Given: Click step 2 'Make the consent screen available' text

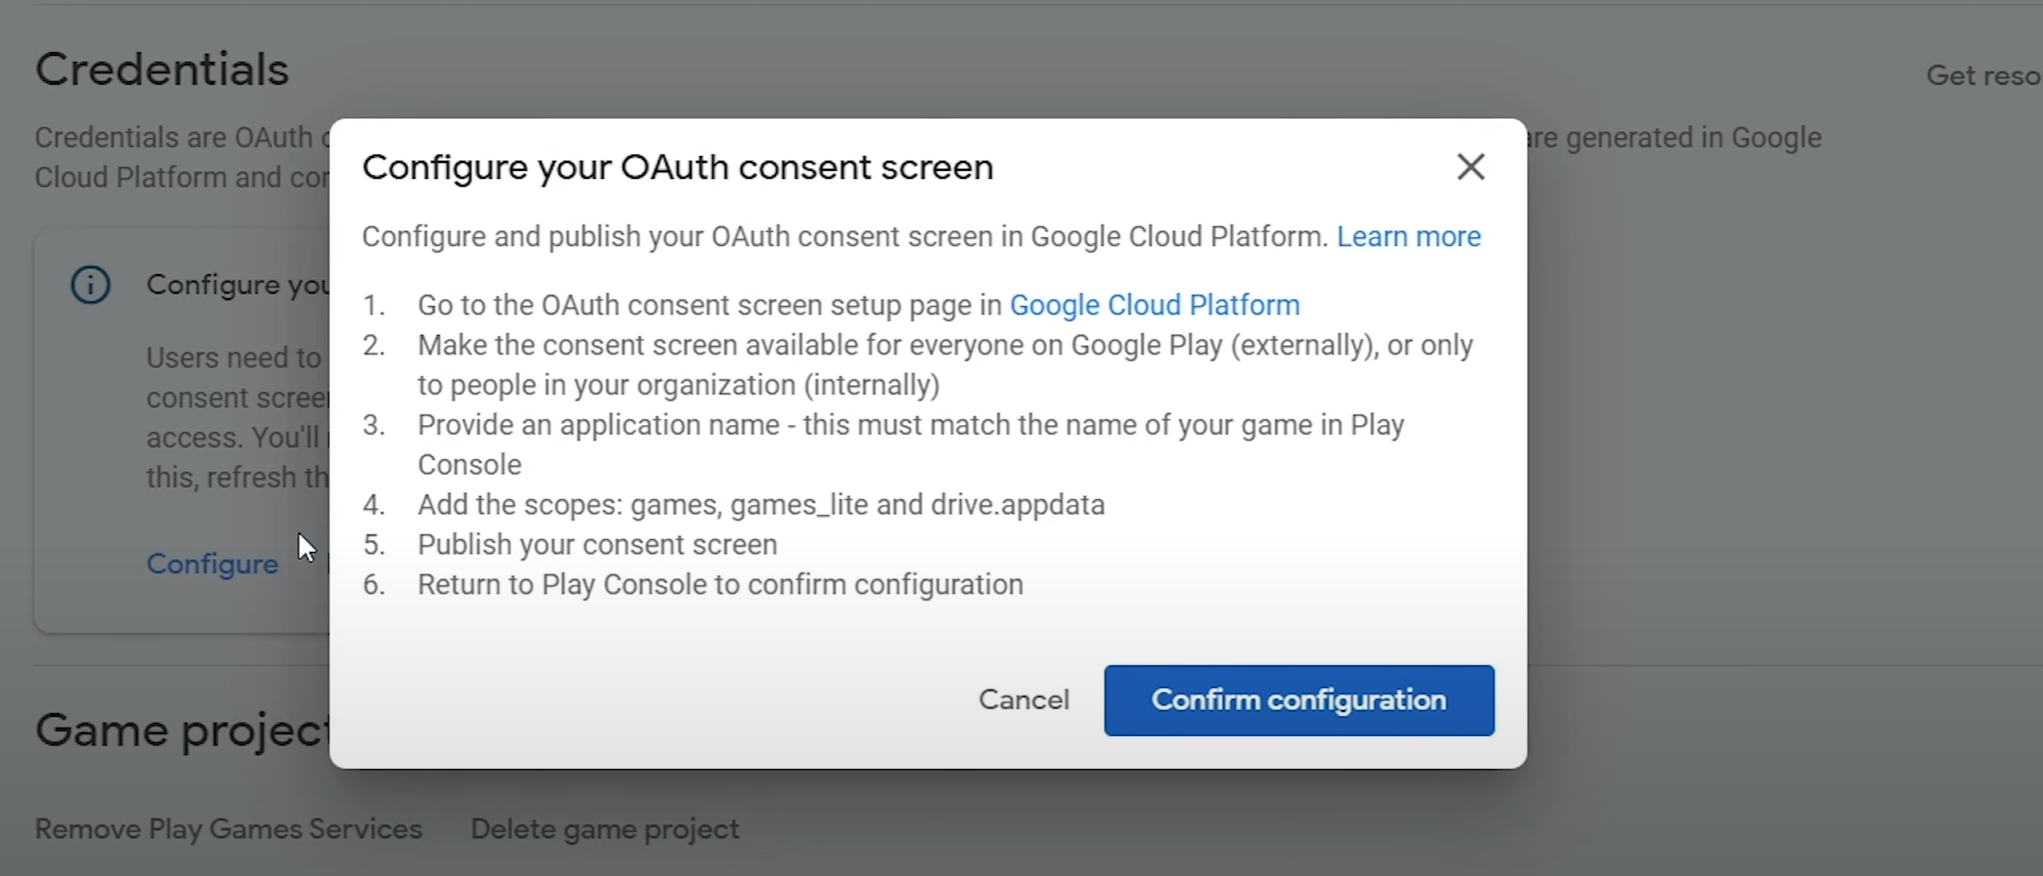Looking at the screenshot, I should (x=945, y=365).
